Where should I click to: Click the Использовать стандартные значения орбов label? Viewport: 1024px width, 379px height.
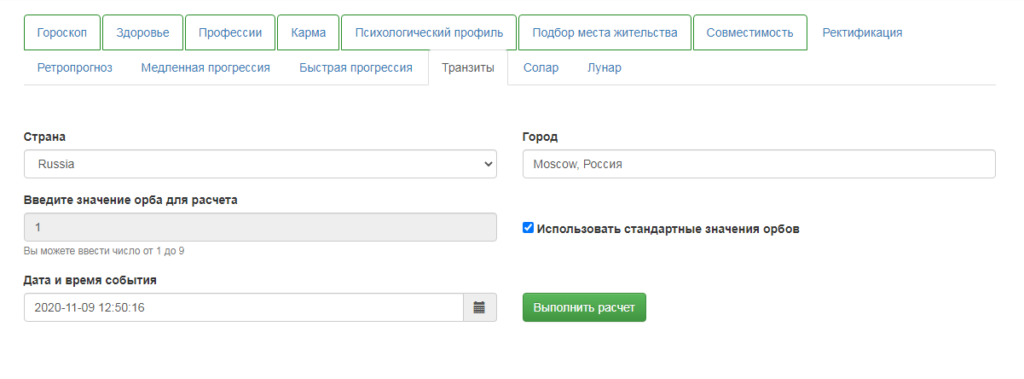[668, 229]
